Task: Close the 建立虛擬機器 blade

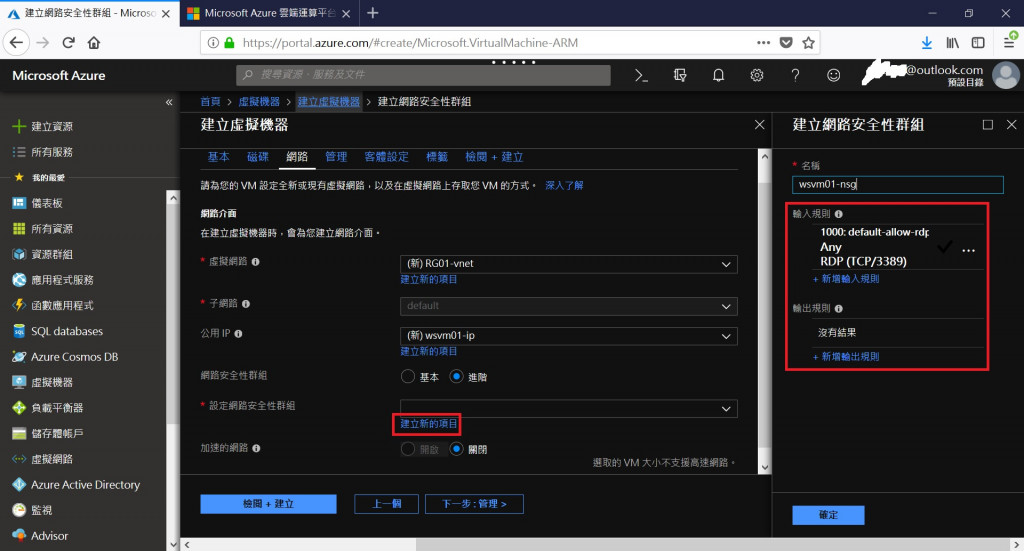Action: pos(760,124)
